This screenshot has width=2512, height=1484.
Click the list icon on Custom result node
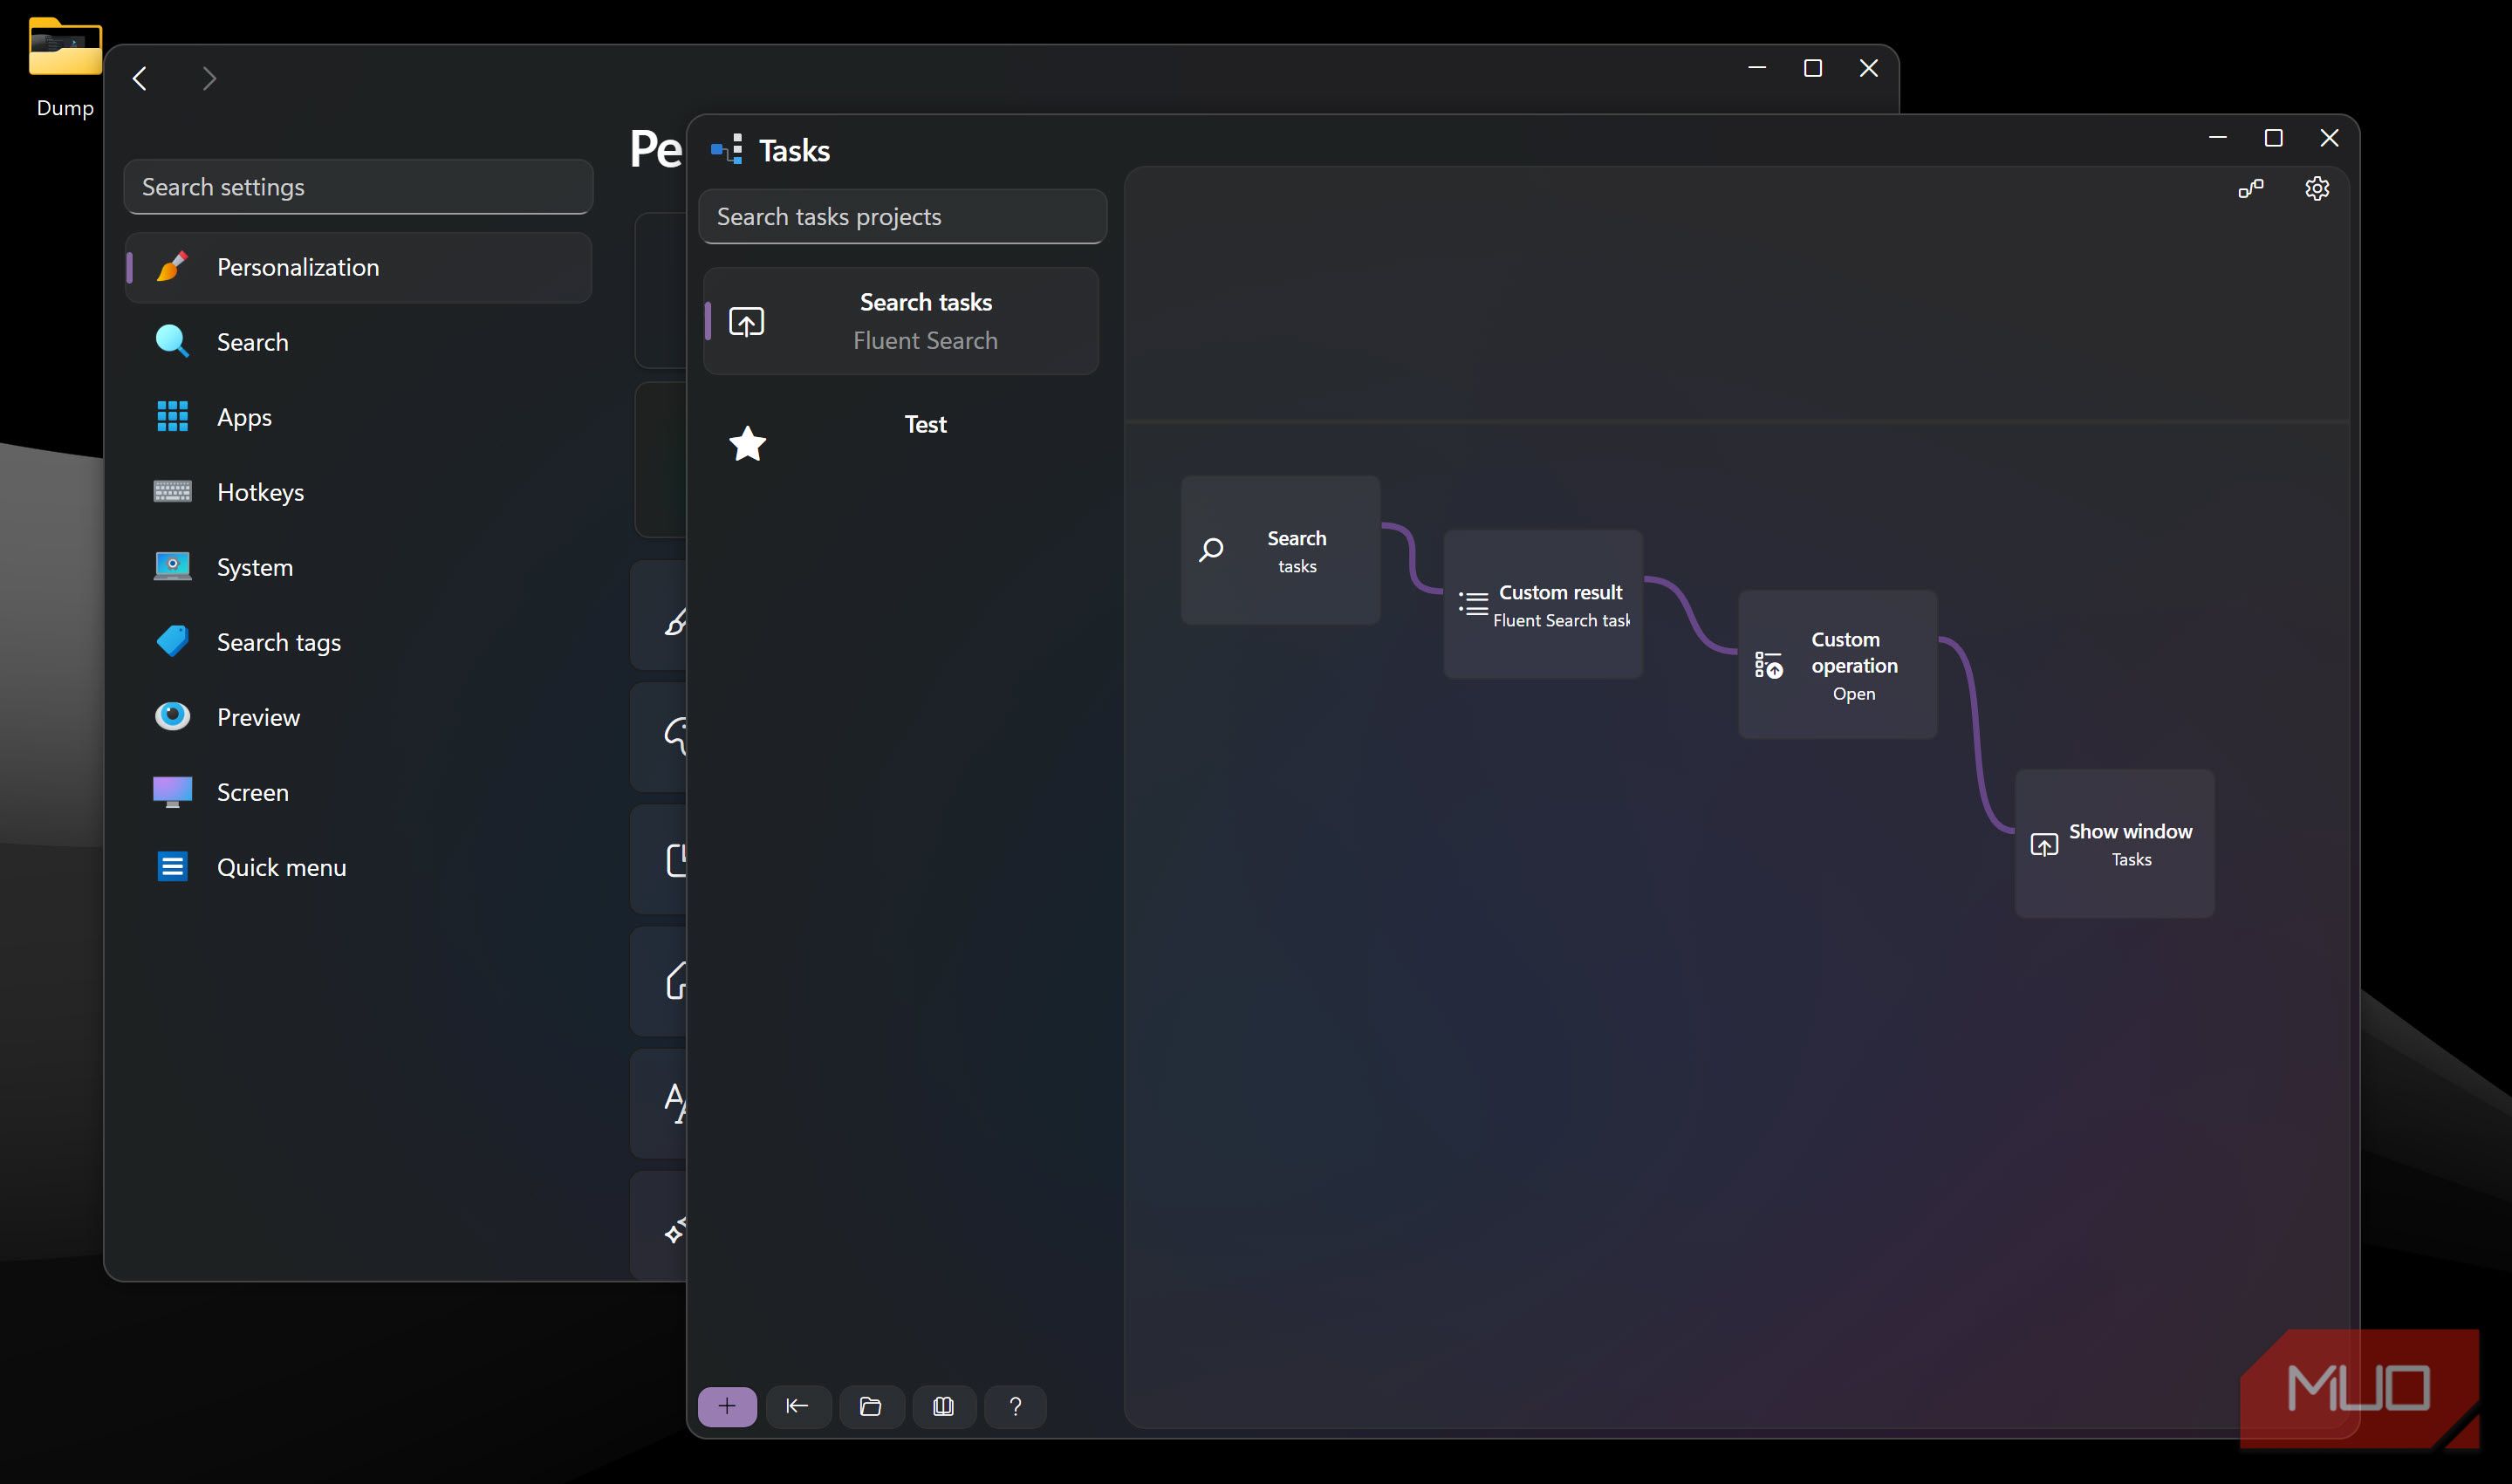(1473, 603)
